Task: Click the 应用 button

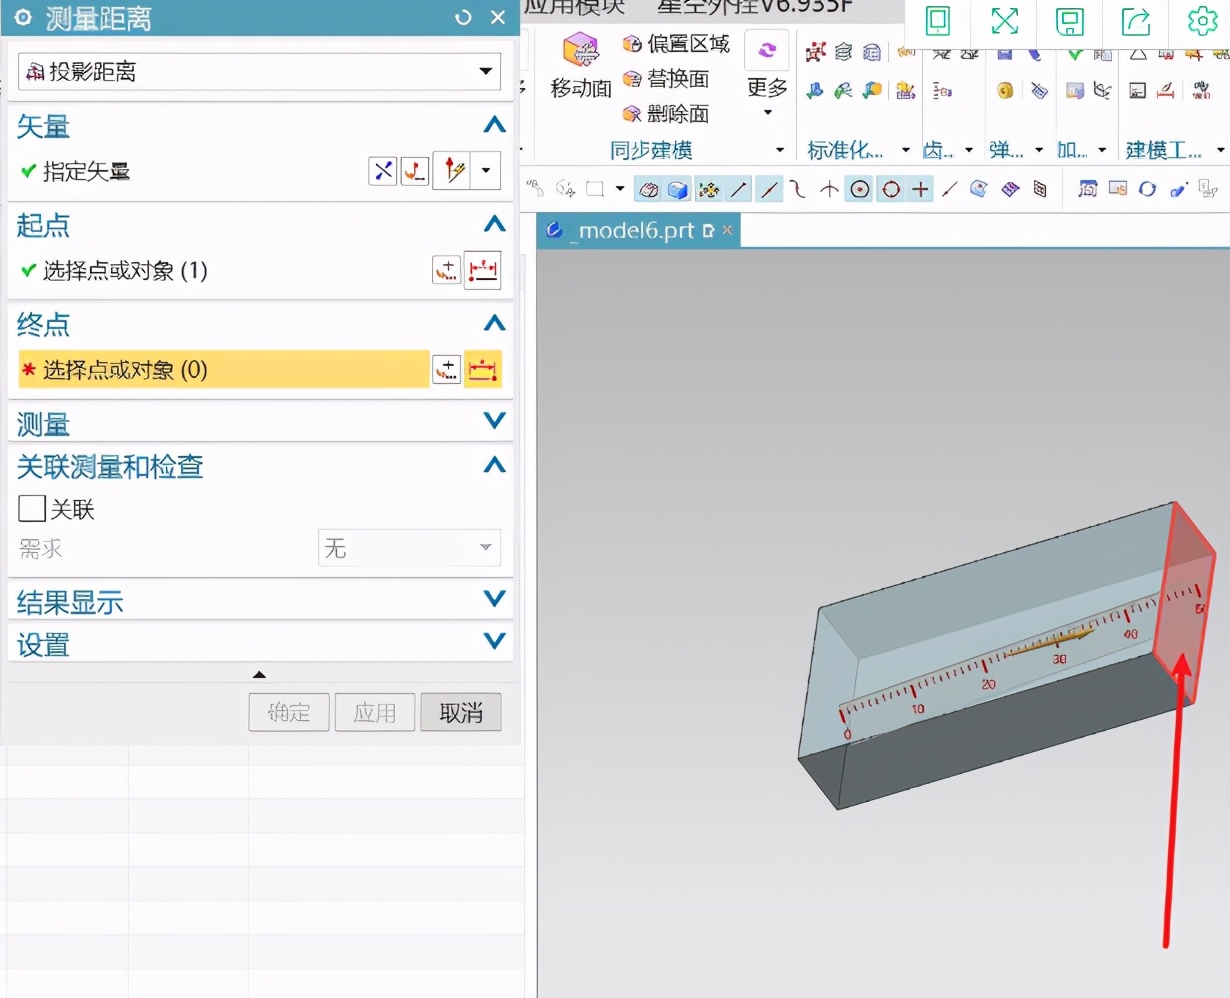Action: click(375, 712)
